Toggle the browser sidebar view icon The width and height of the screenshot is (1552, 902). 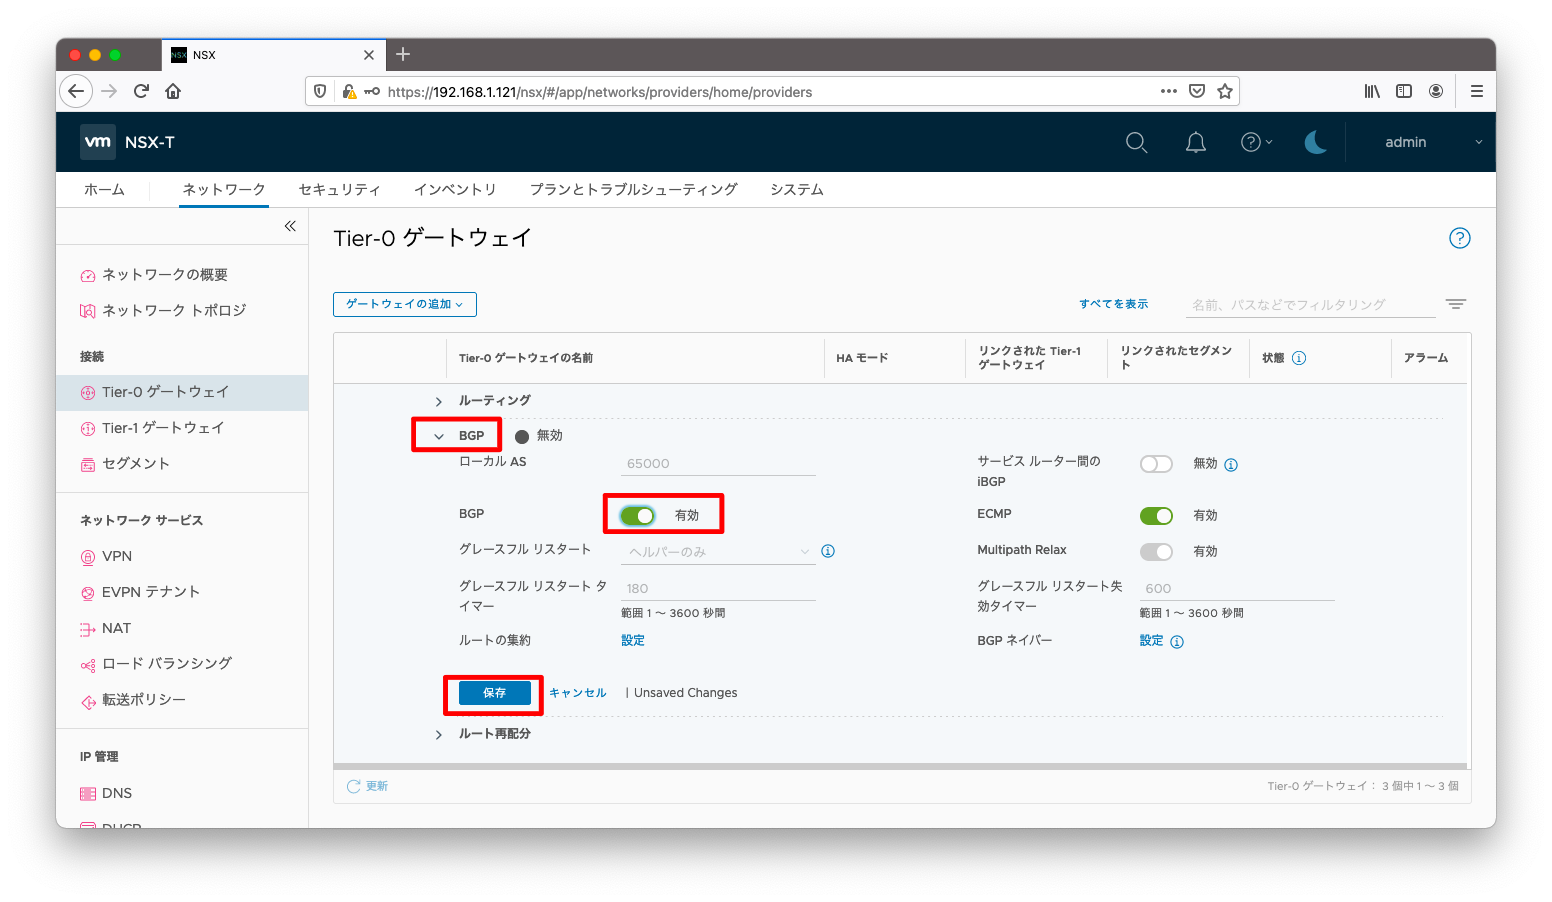pyautogui.click(x=1404, y=91)
